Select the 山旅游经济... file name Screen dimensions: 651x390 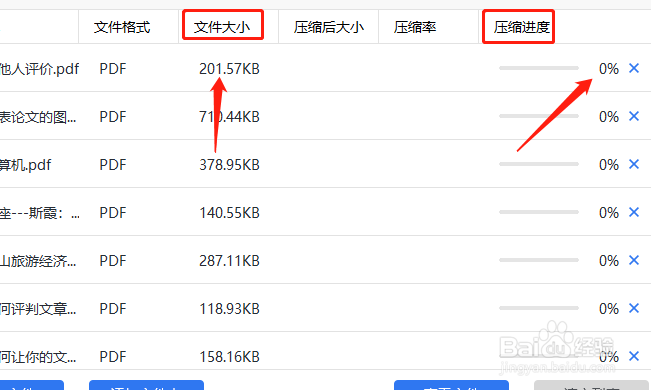click(38, 261)
